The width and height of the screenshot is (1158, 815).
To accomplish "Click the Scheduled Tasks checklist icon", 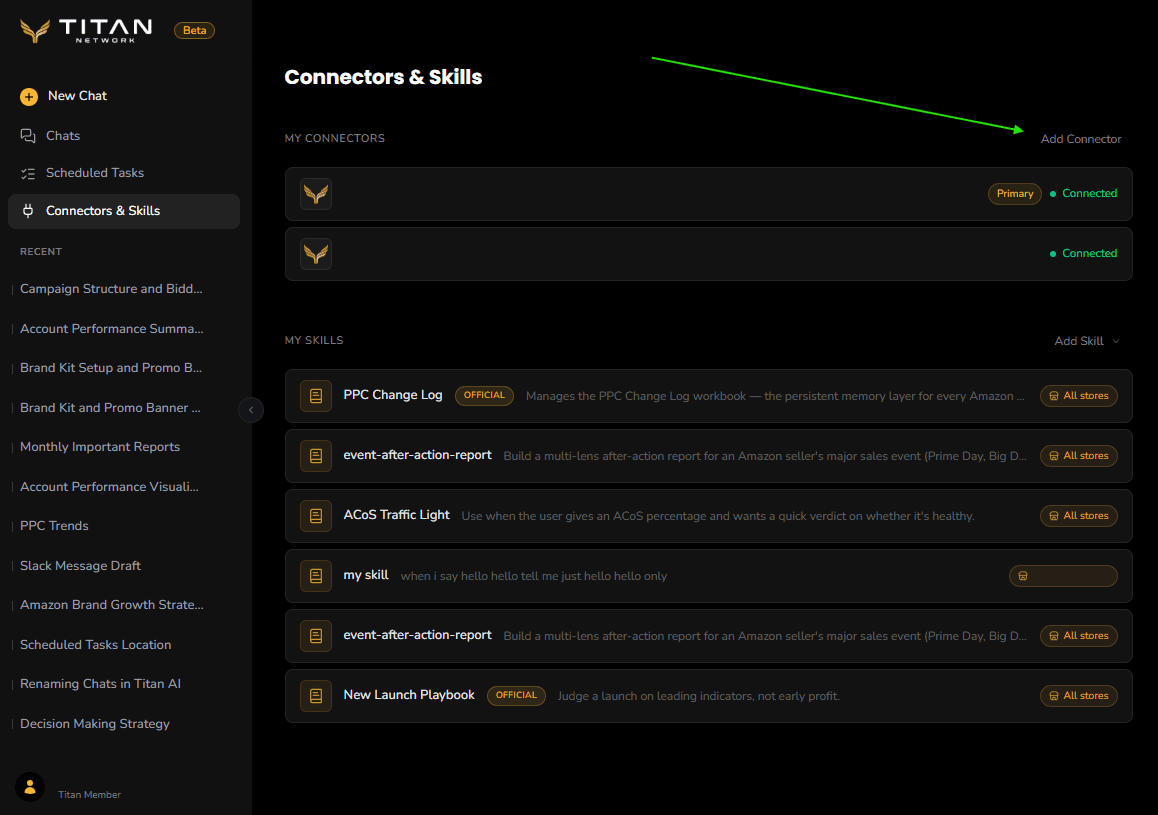I will coord(28,173).
